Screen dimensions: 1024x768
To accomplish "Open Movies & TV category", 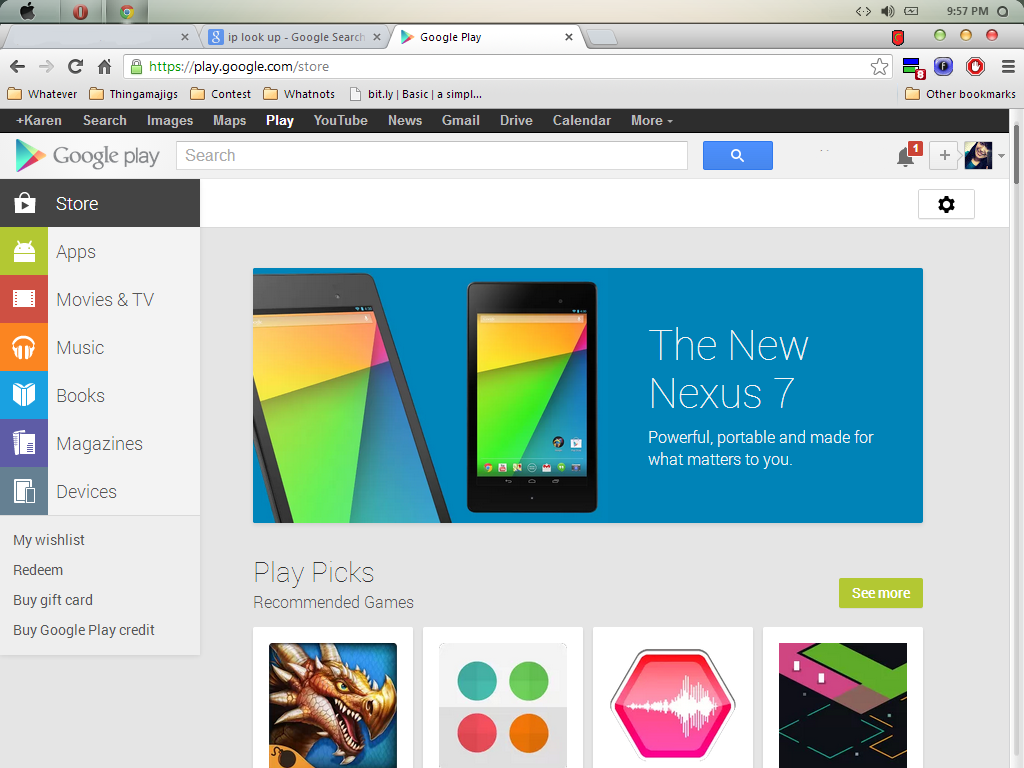I will tap(100, 299).
